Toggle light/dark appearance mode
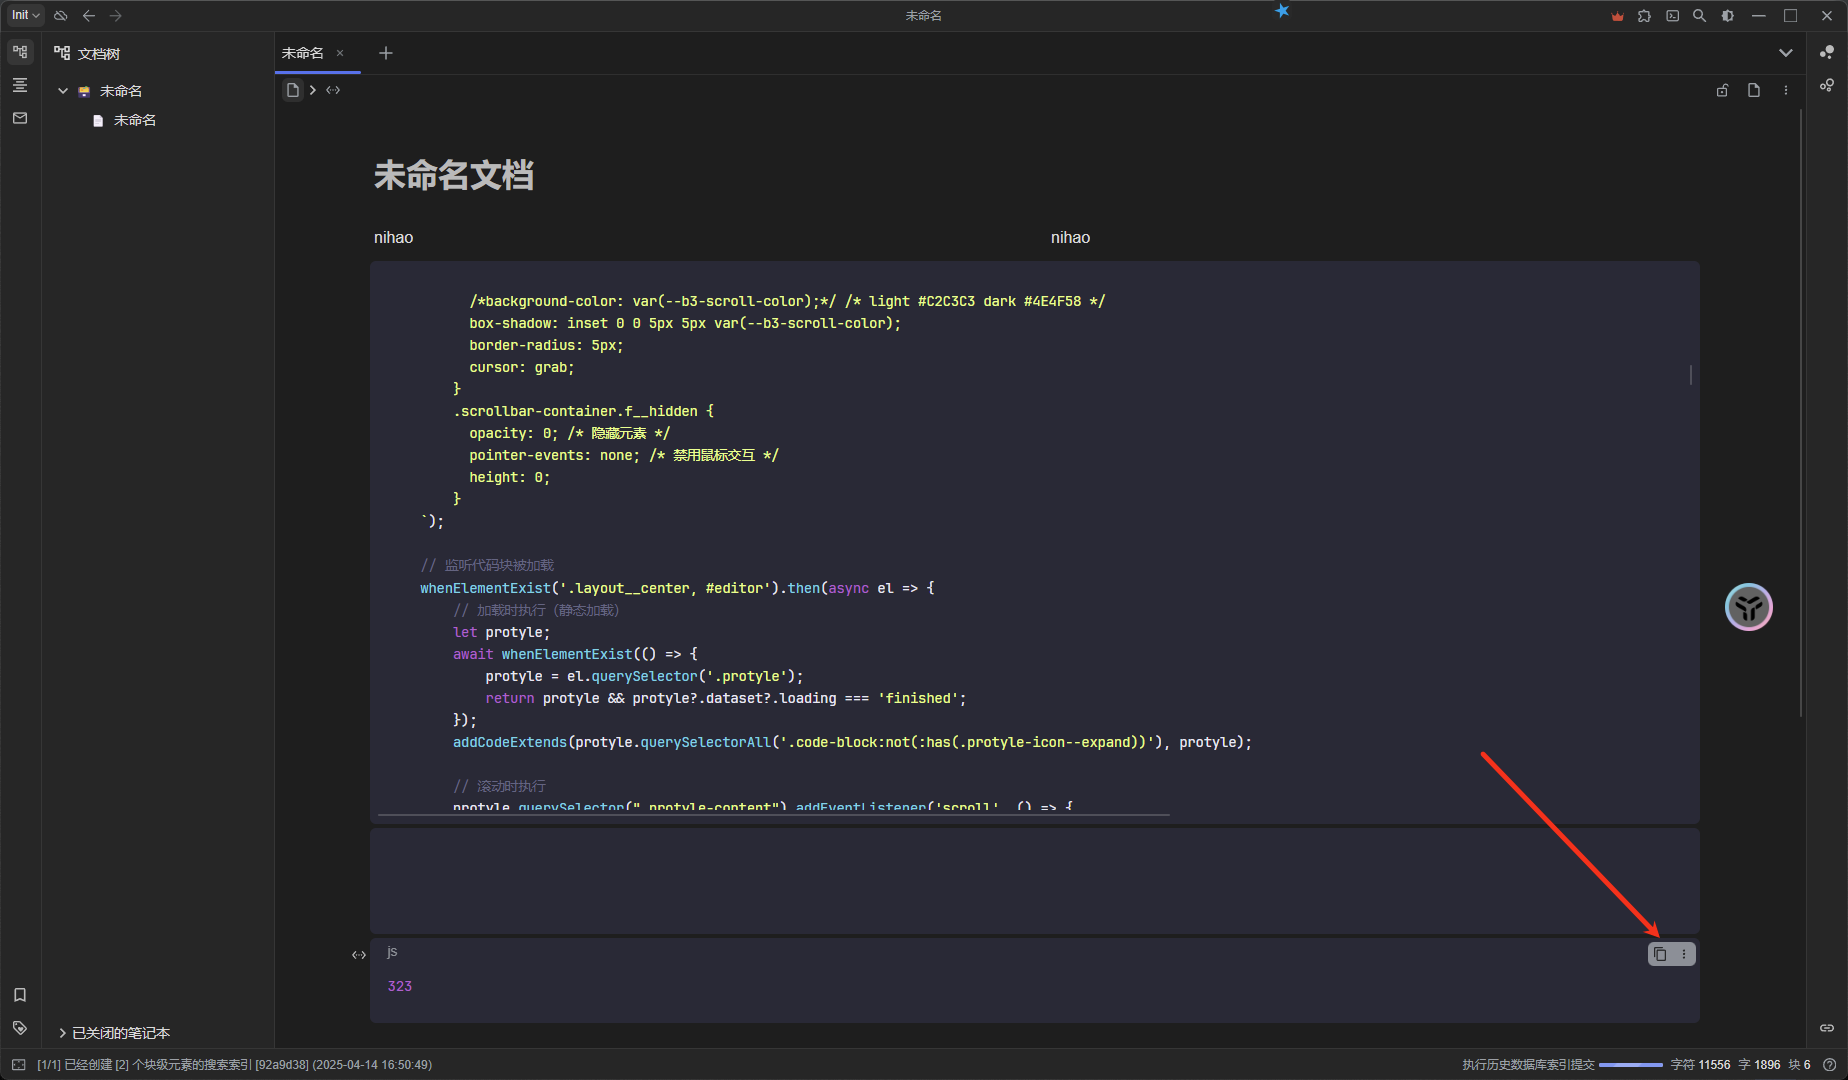This screenshot has width=1848, height=1080. 1727,16
